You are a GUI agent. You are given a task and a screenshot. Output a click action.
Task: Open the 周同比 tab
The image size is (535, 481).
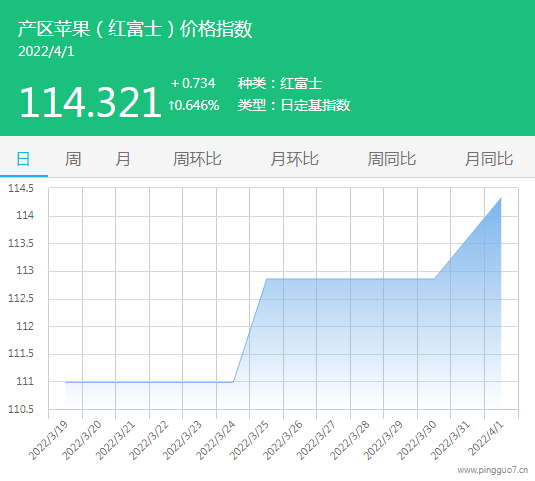[x=392, y=159]
